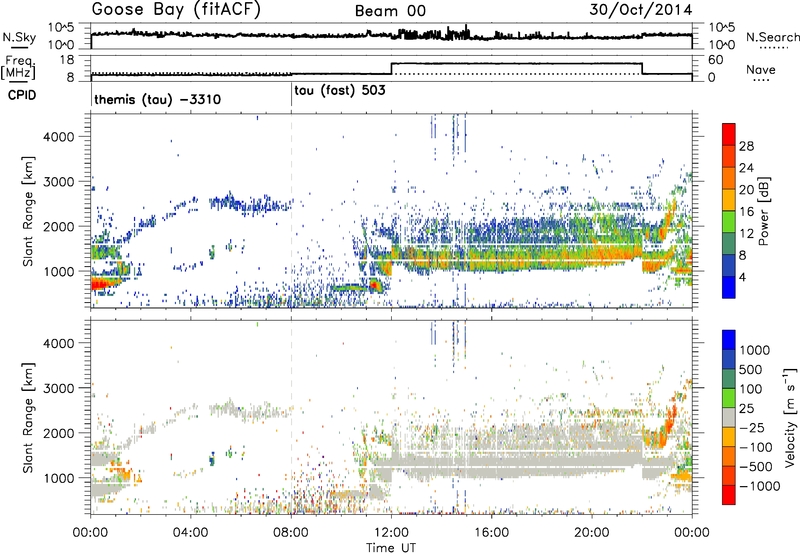
Task: Select the Power [dB] color bar title
Action: [x=763, y=211]
